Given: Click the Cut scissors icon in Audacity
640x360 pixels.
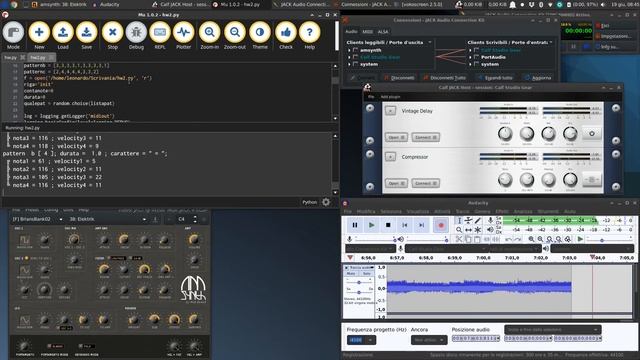Looking at the screenshot, I should (x=459, y=239).
